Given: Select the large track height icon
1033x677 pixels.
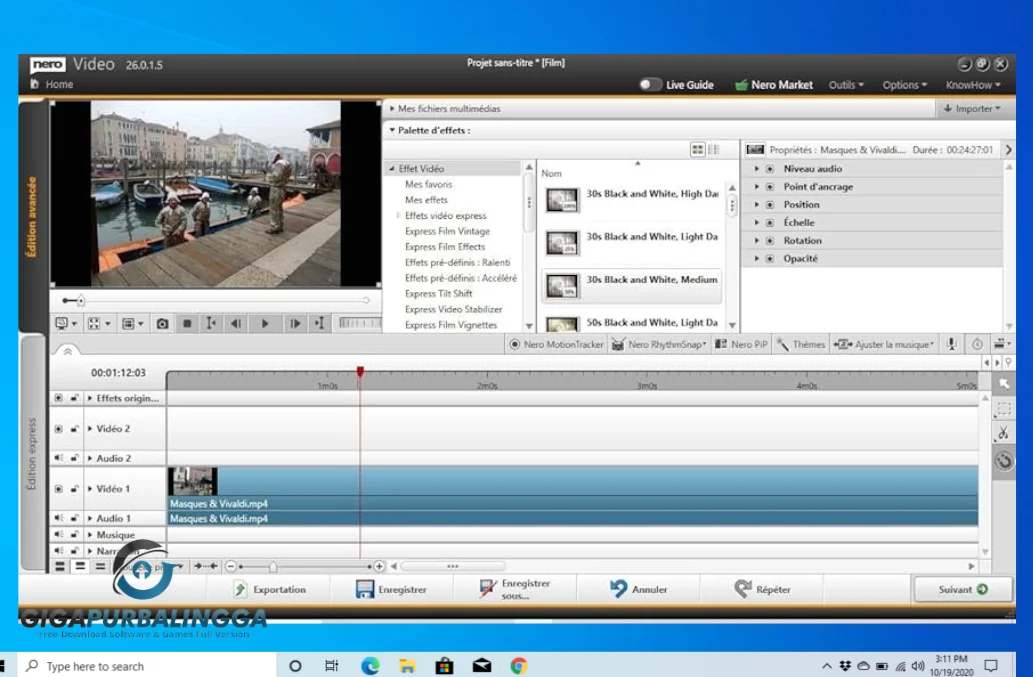Looking at the screenshot, I should pos(60,566).
